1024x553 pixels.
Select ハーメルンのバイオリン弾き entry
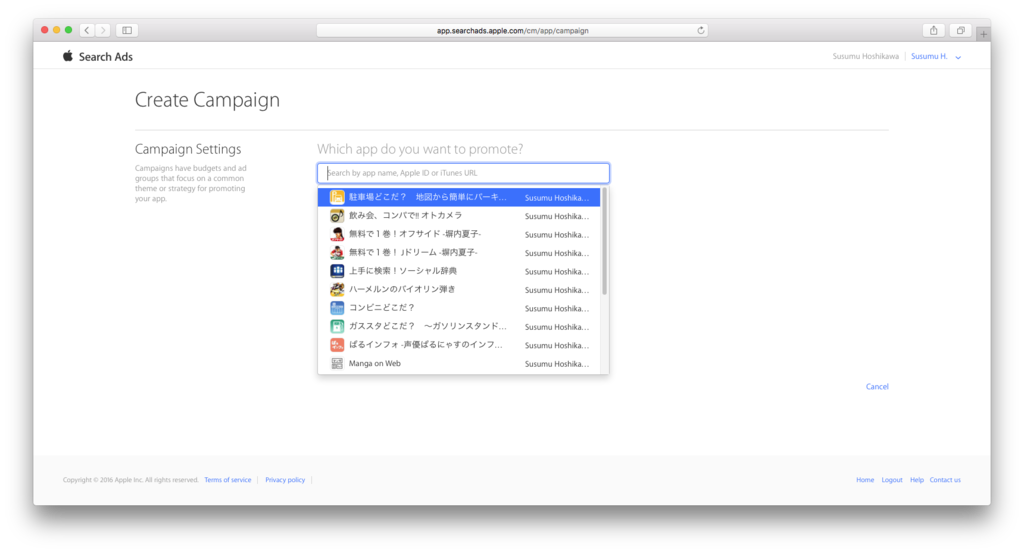(x=458, y=289)
